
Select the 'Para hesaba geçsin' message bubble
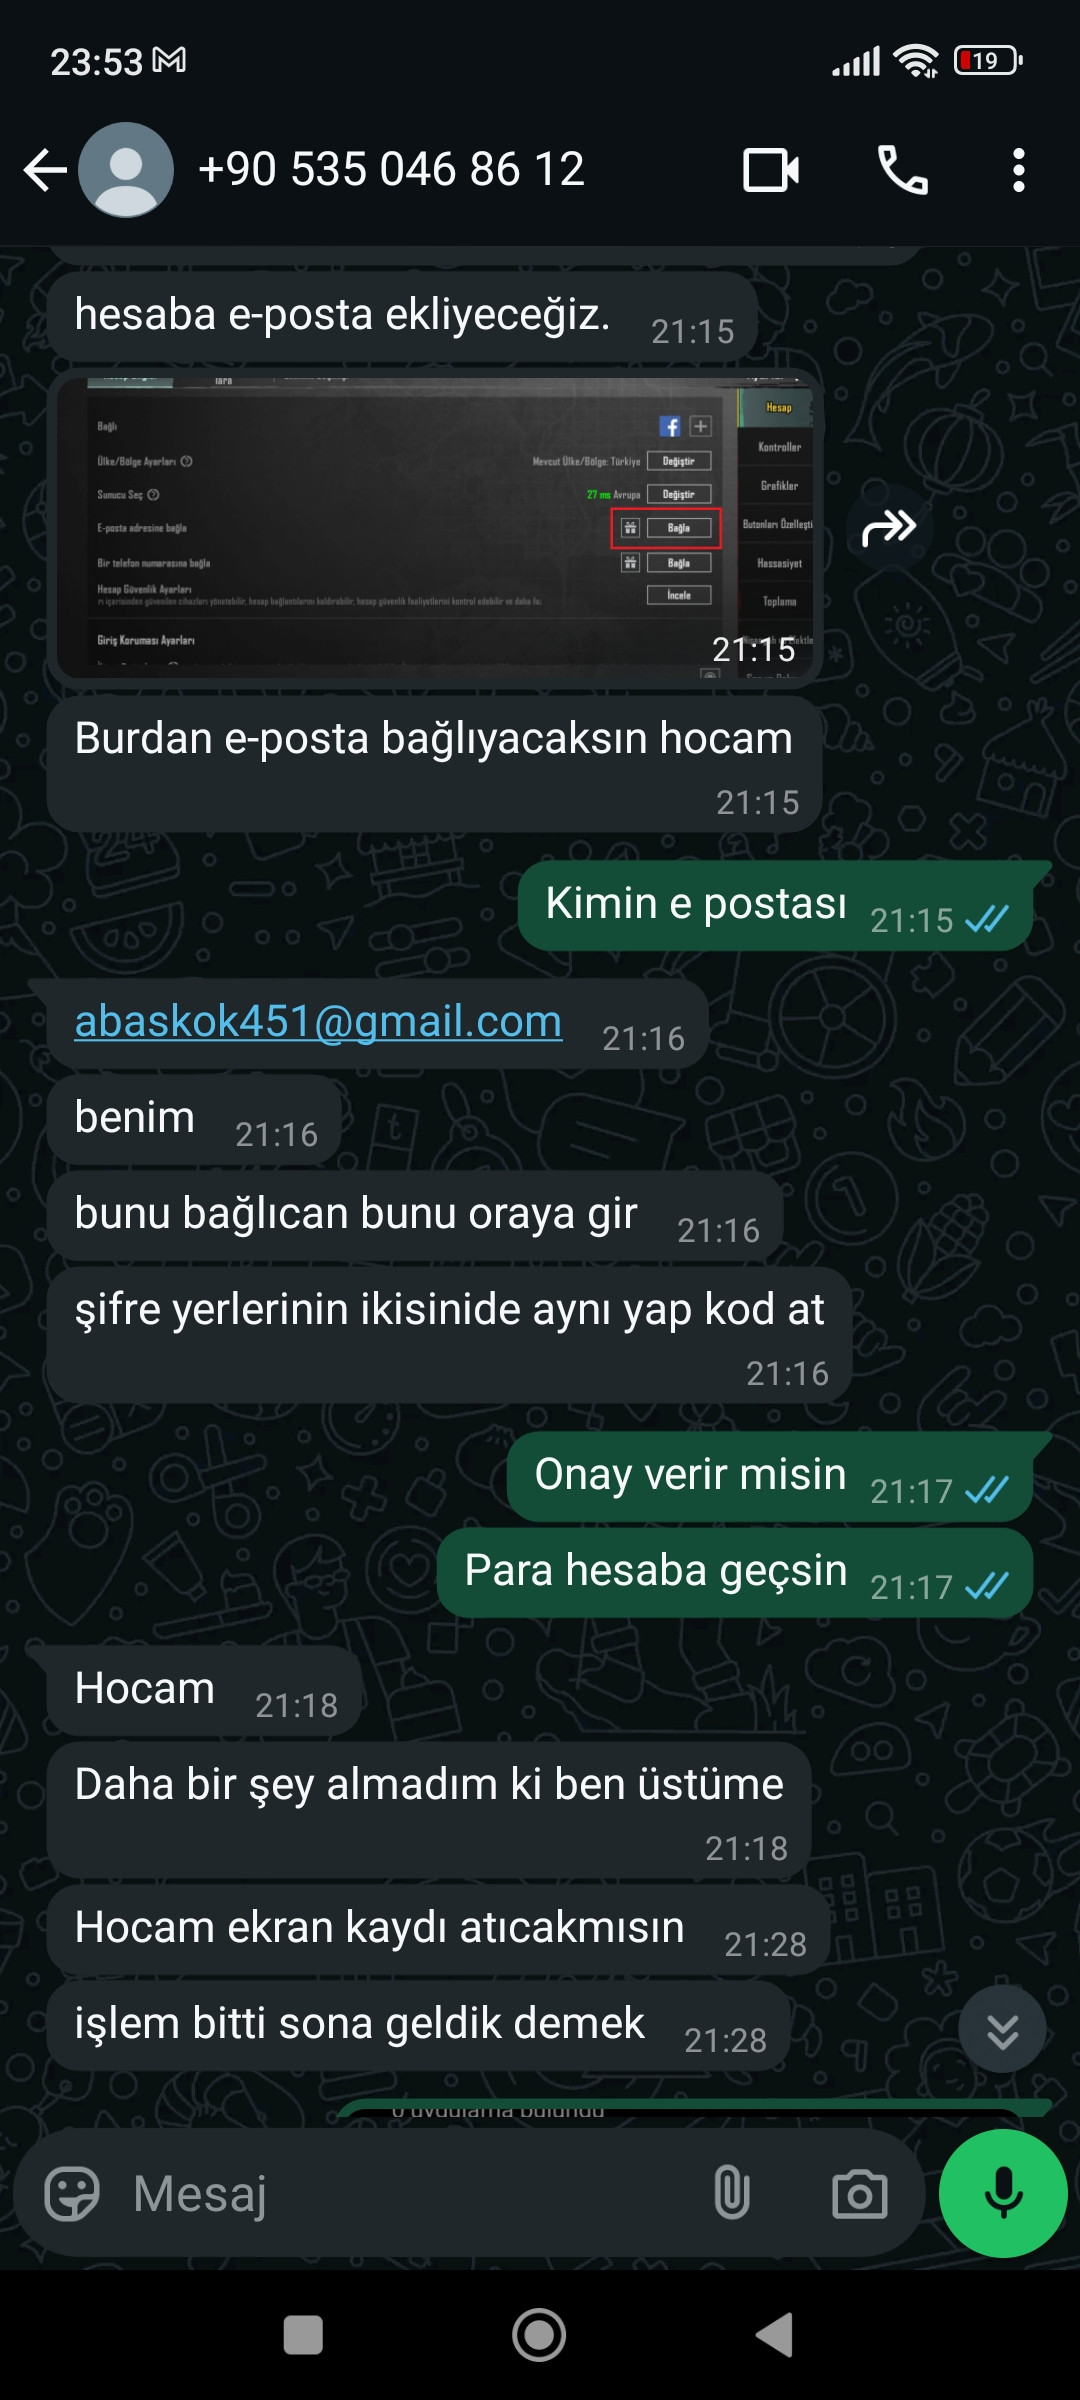click(735, 1572)
